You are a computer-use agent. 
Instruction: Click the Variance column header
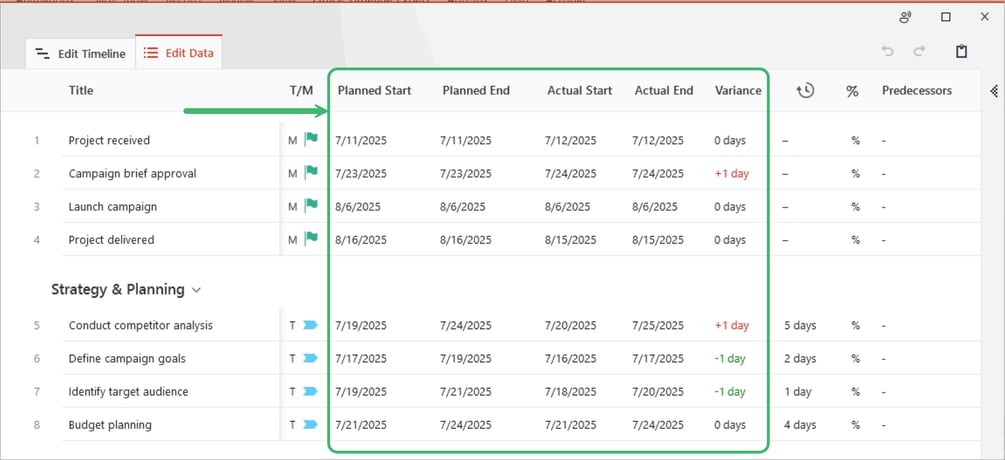point(738,91)
